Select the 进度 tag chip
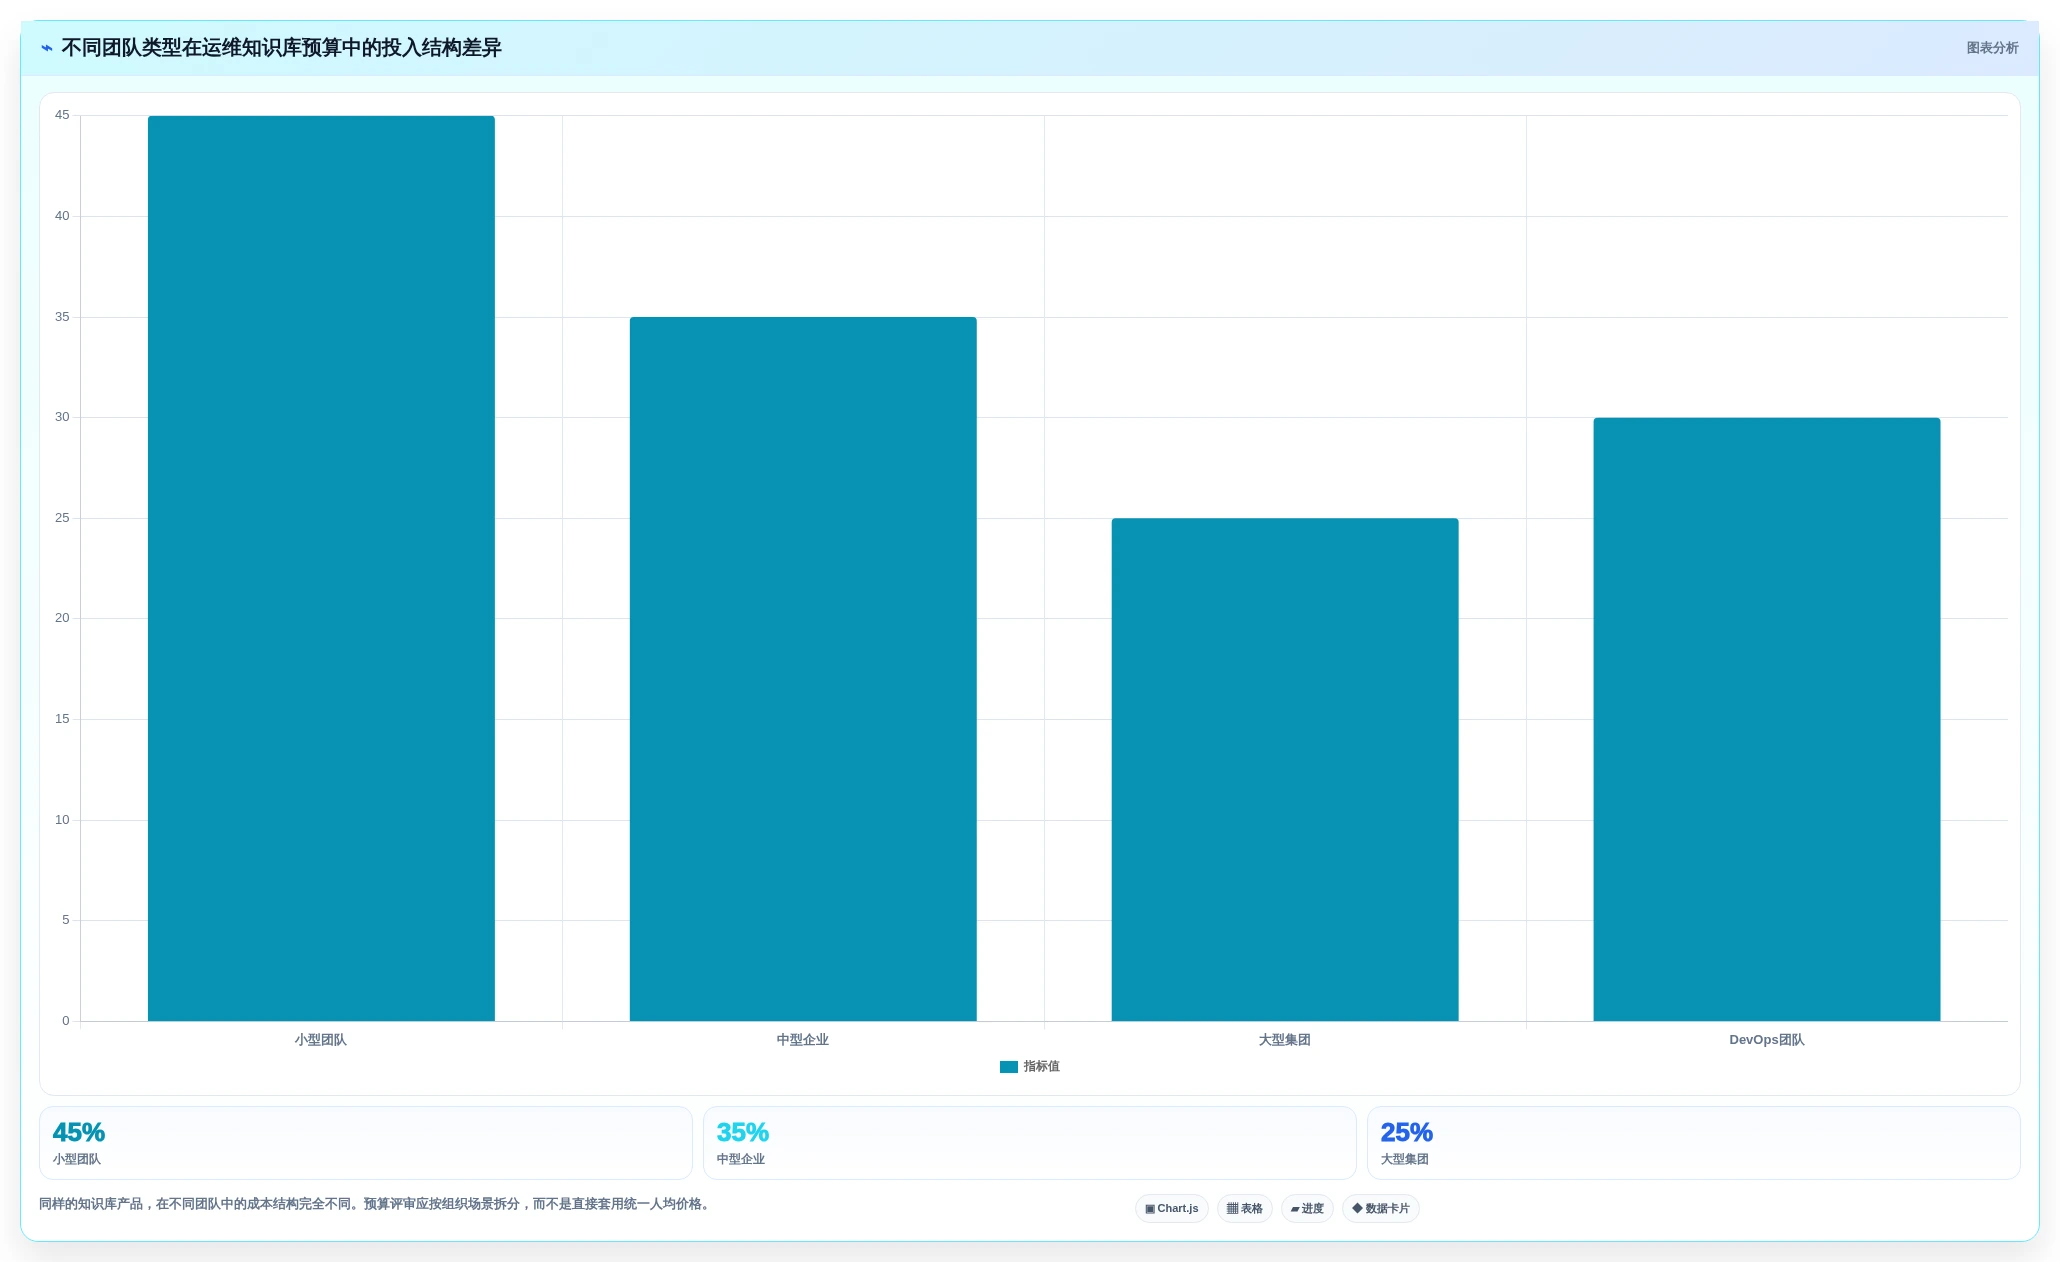 click(1307, 1209)
